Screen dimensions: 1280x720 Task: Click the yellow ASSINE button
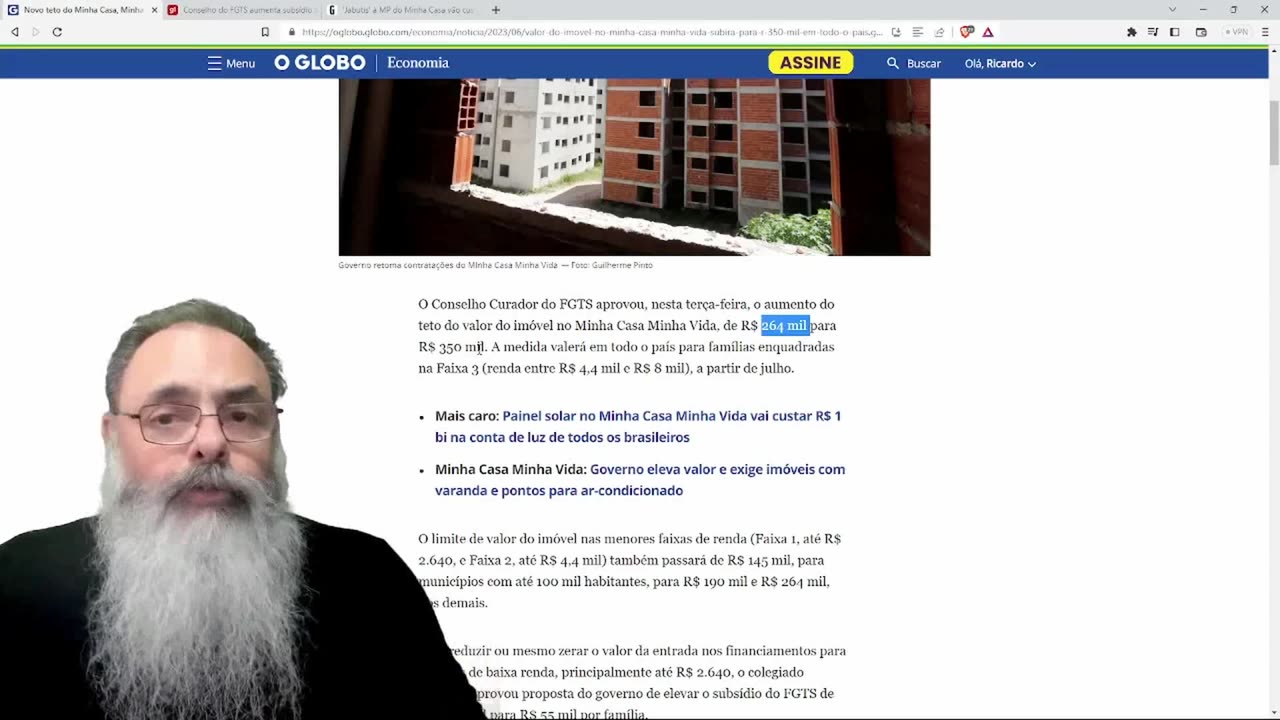(811, 62)
